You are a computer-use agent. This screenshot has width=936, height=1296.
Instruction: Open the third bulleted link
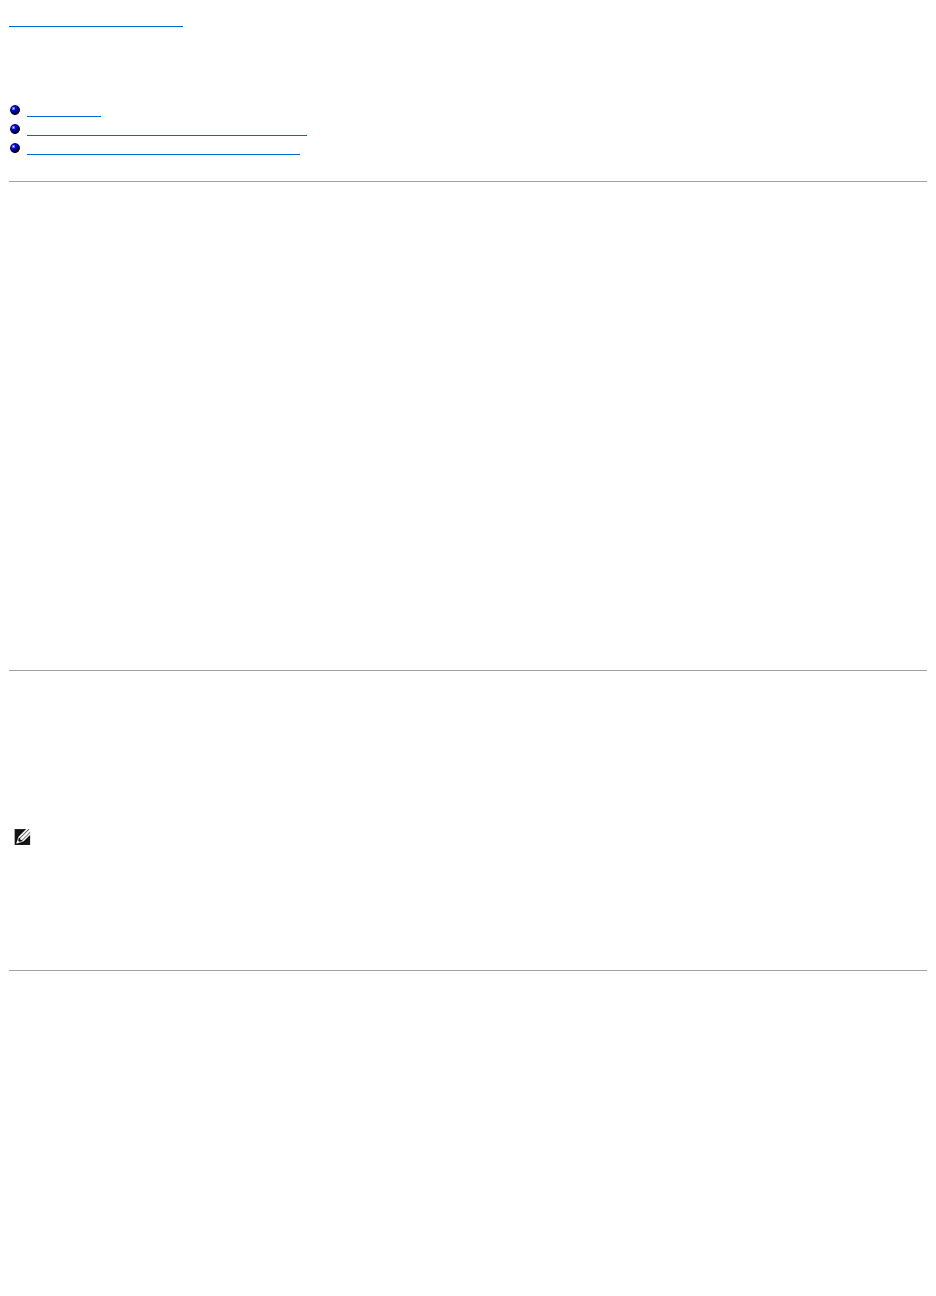tap(163, 150)
